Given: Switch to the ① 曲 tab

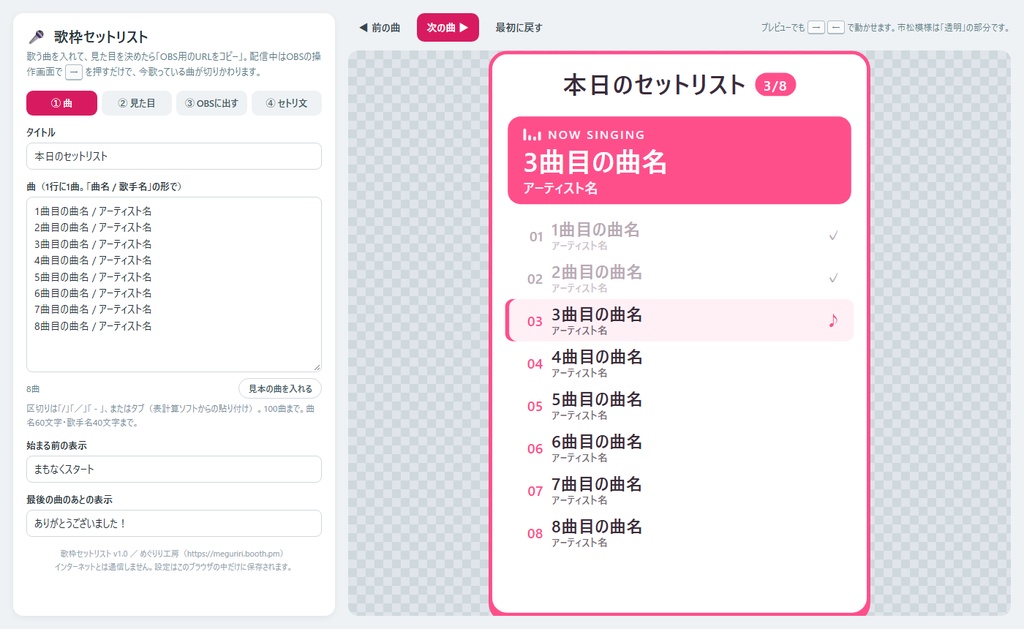Looking at the screenshot, I should 61,103.
